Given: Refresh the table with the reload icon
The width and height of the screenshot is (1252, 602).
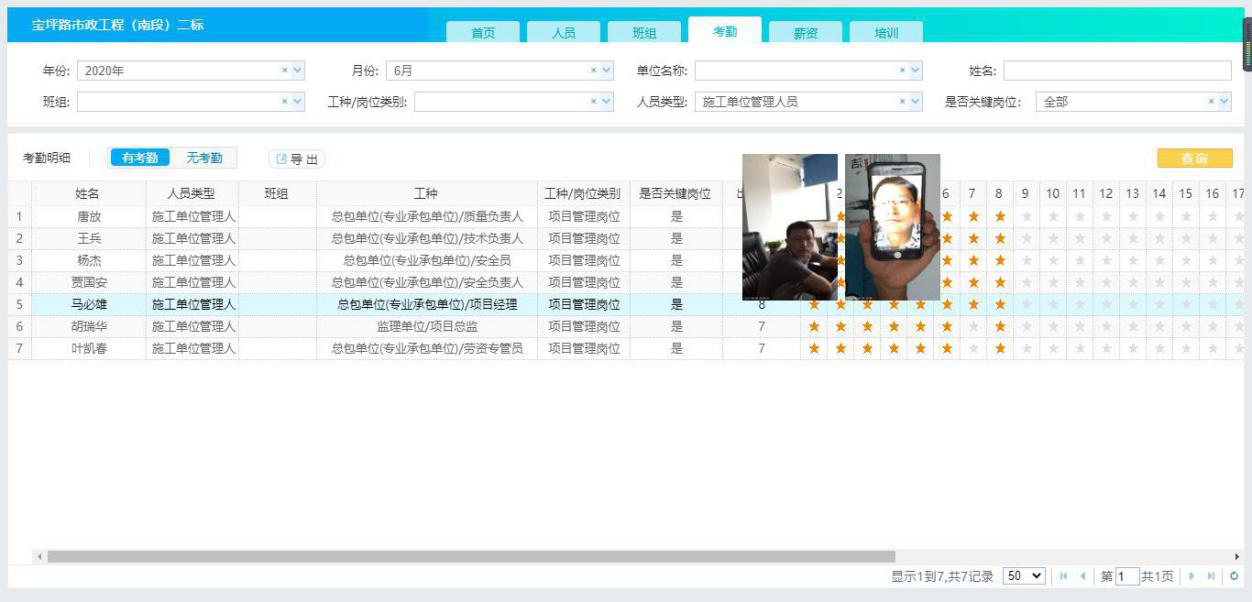Looking at the screenshot, I should (1234, 576).
